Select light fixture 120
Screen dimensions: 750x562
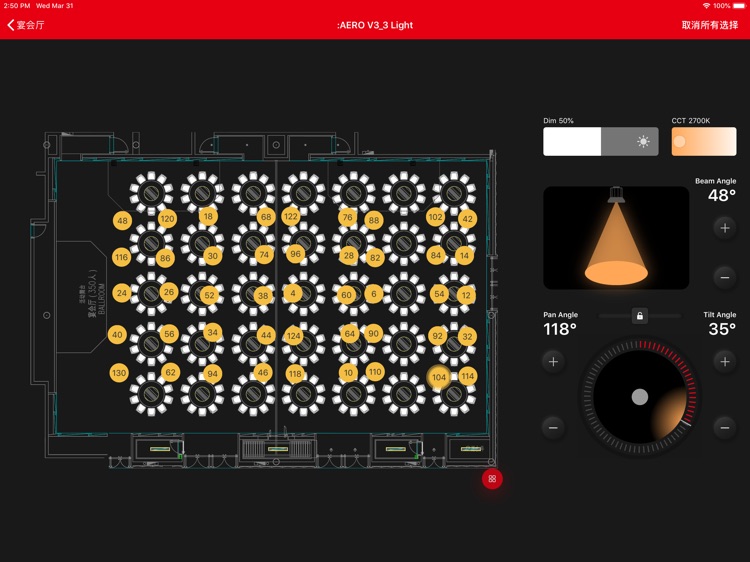[x=167, y=219]
